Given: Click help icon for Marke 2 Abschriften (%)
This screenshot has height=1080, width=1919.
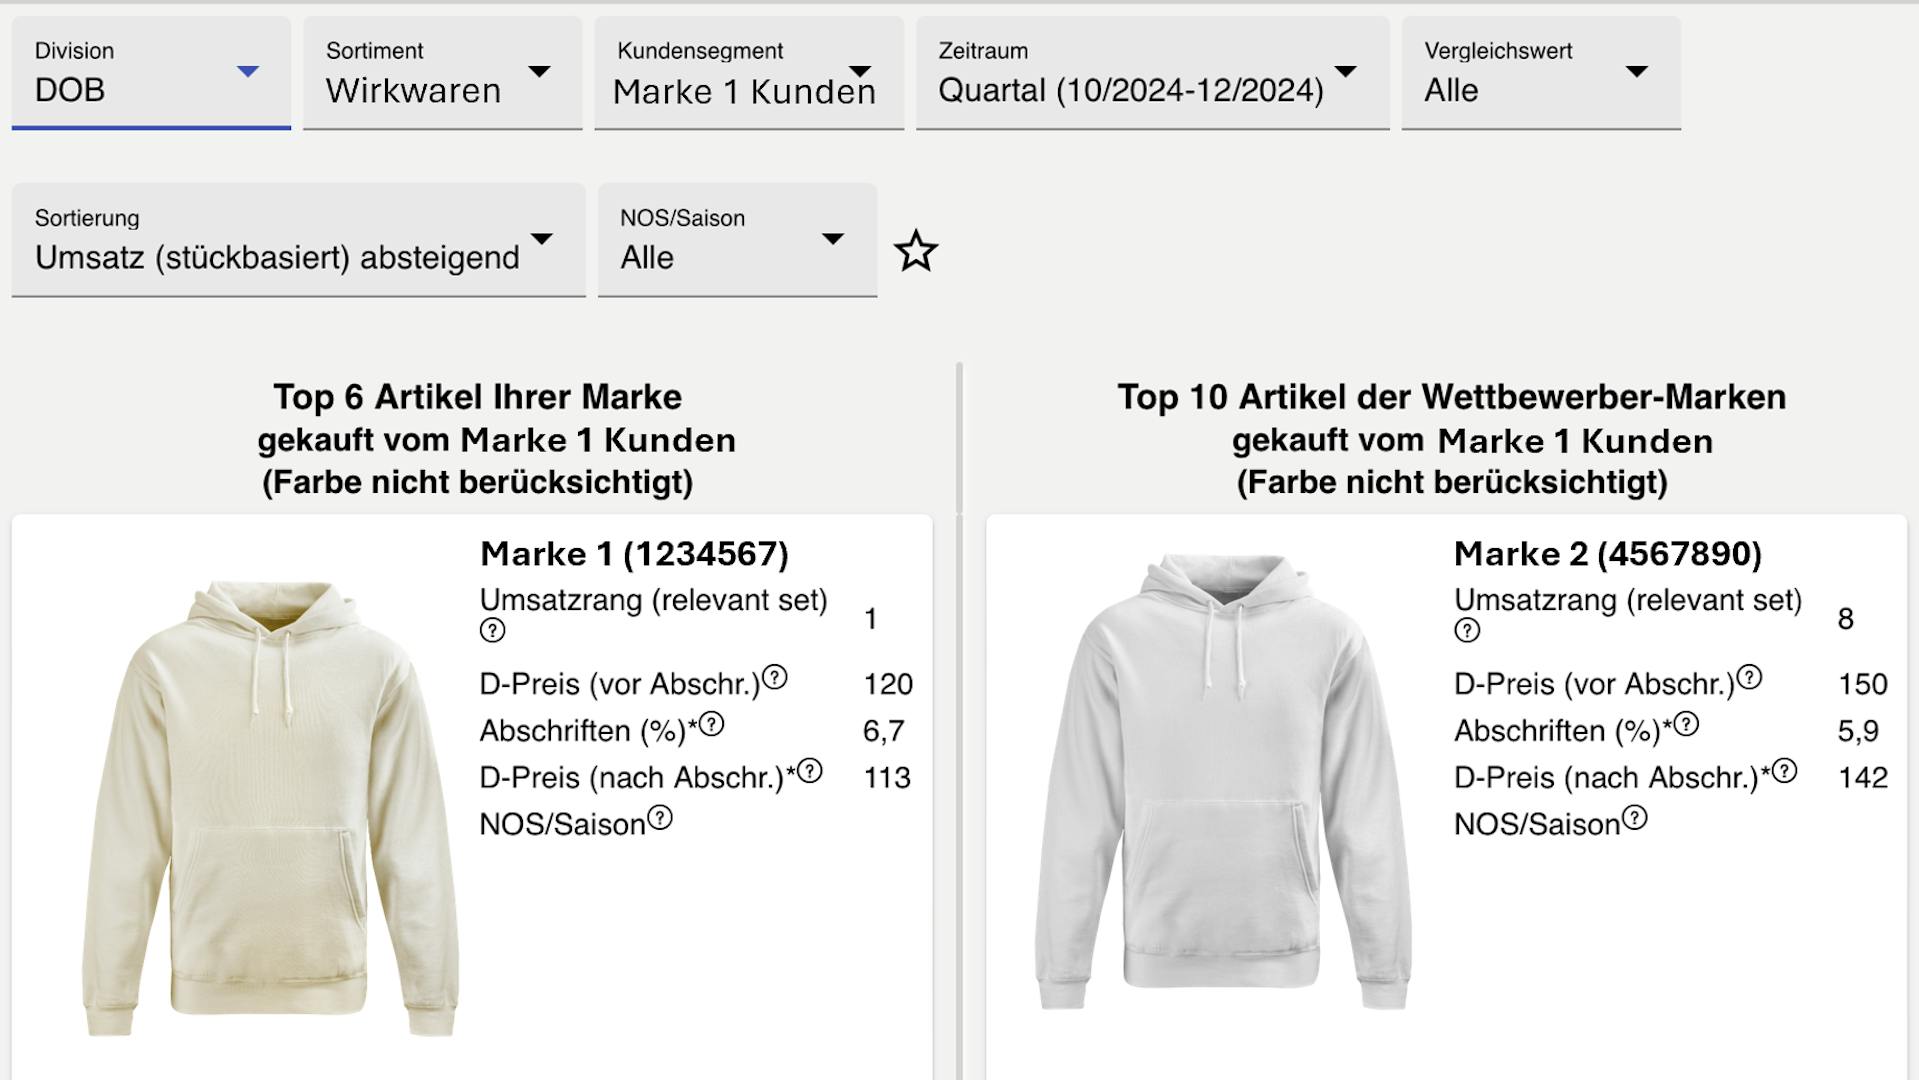Looking at the screenshot, I should click(x=1686, y=724).
